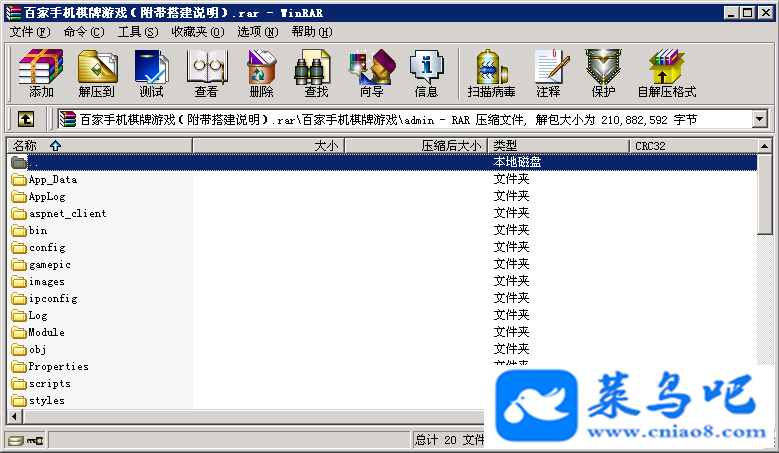
Task: Click the archive path address field
Action: (x=404, y=119)
